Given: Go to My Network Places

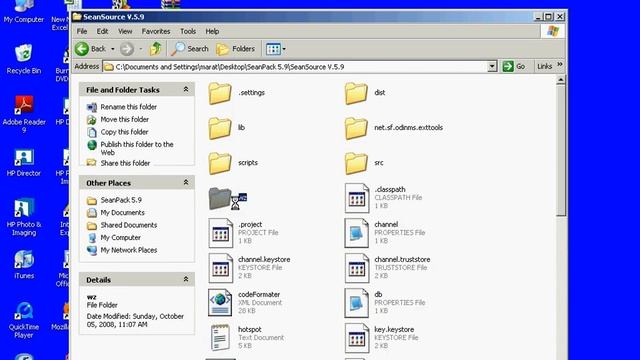Looking at the screenshot, I should (129, 250).
